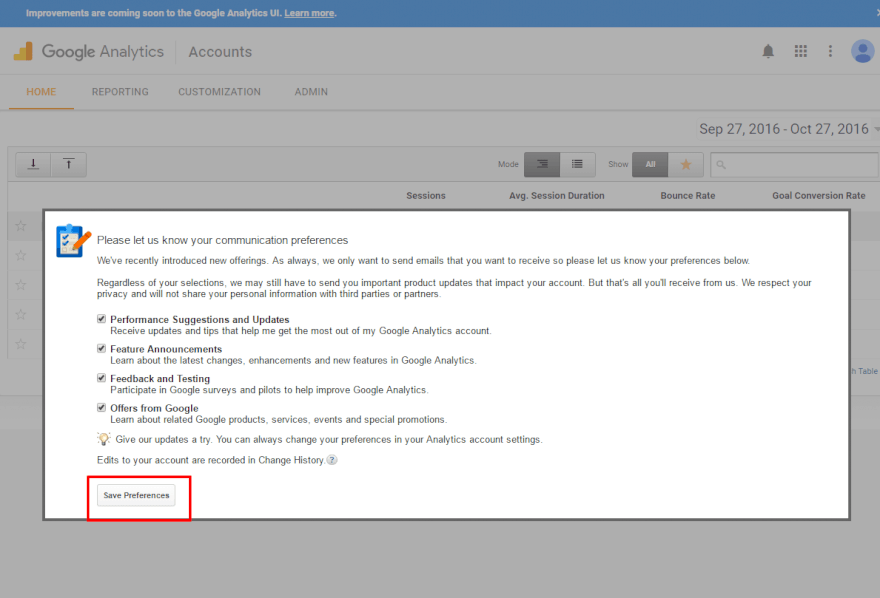The height and width of the screenshot is (598, 880).
Task: Open the three-dot more options menu
Action: pyautogui.click(x=830, y=51)
